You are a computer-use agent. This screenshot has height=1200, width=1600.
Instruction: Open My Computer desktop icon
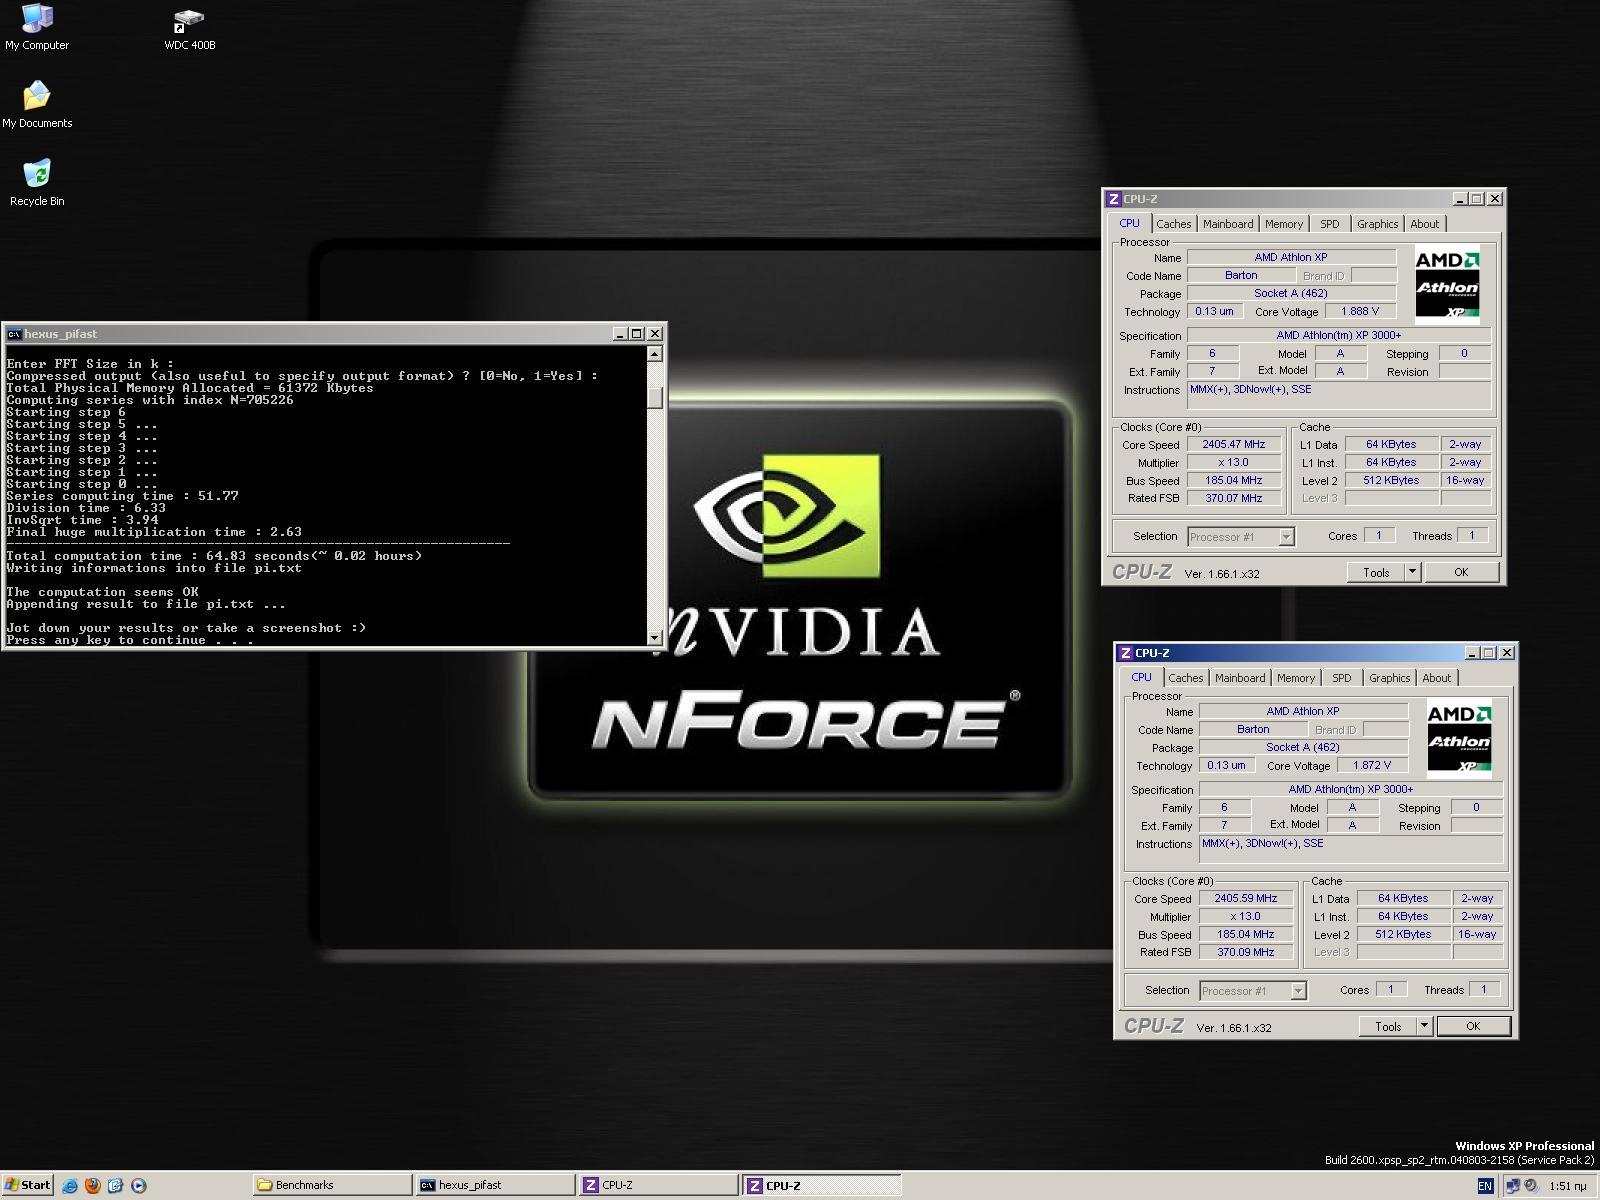[37, 27]
